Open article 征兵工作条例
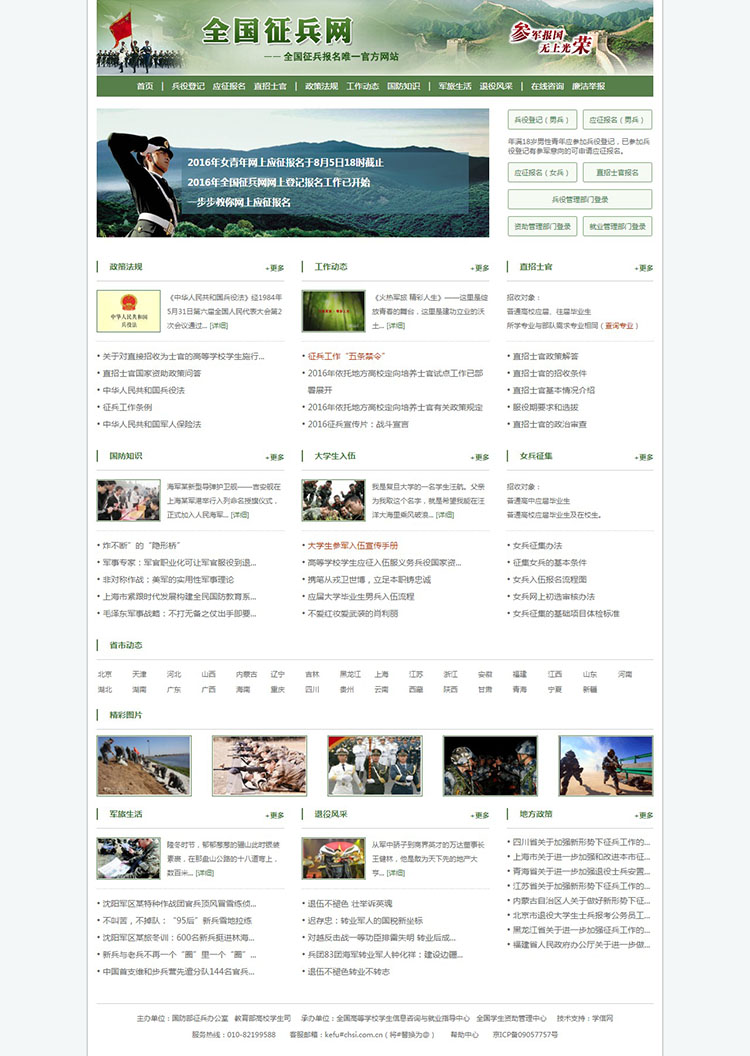 pyautogui.click(x=127, y=407)
